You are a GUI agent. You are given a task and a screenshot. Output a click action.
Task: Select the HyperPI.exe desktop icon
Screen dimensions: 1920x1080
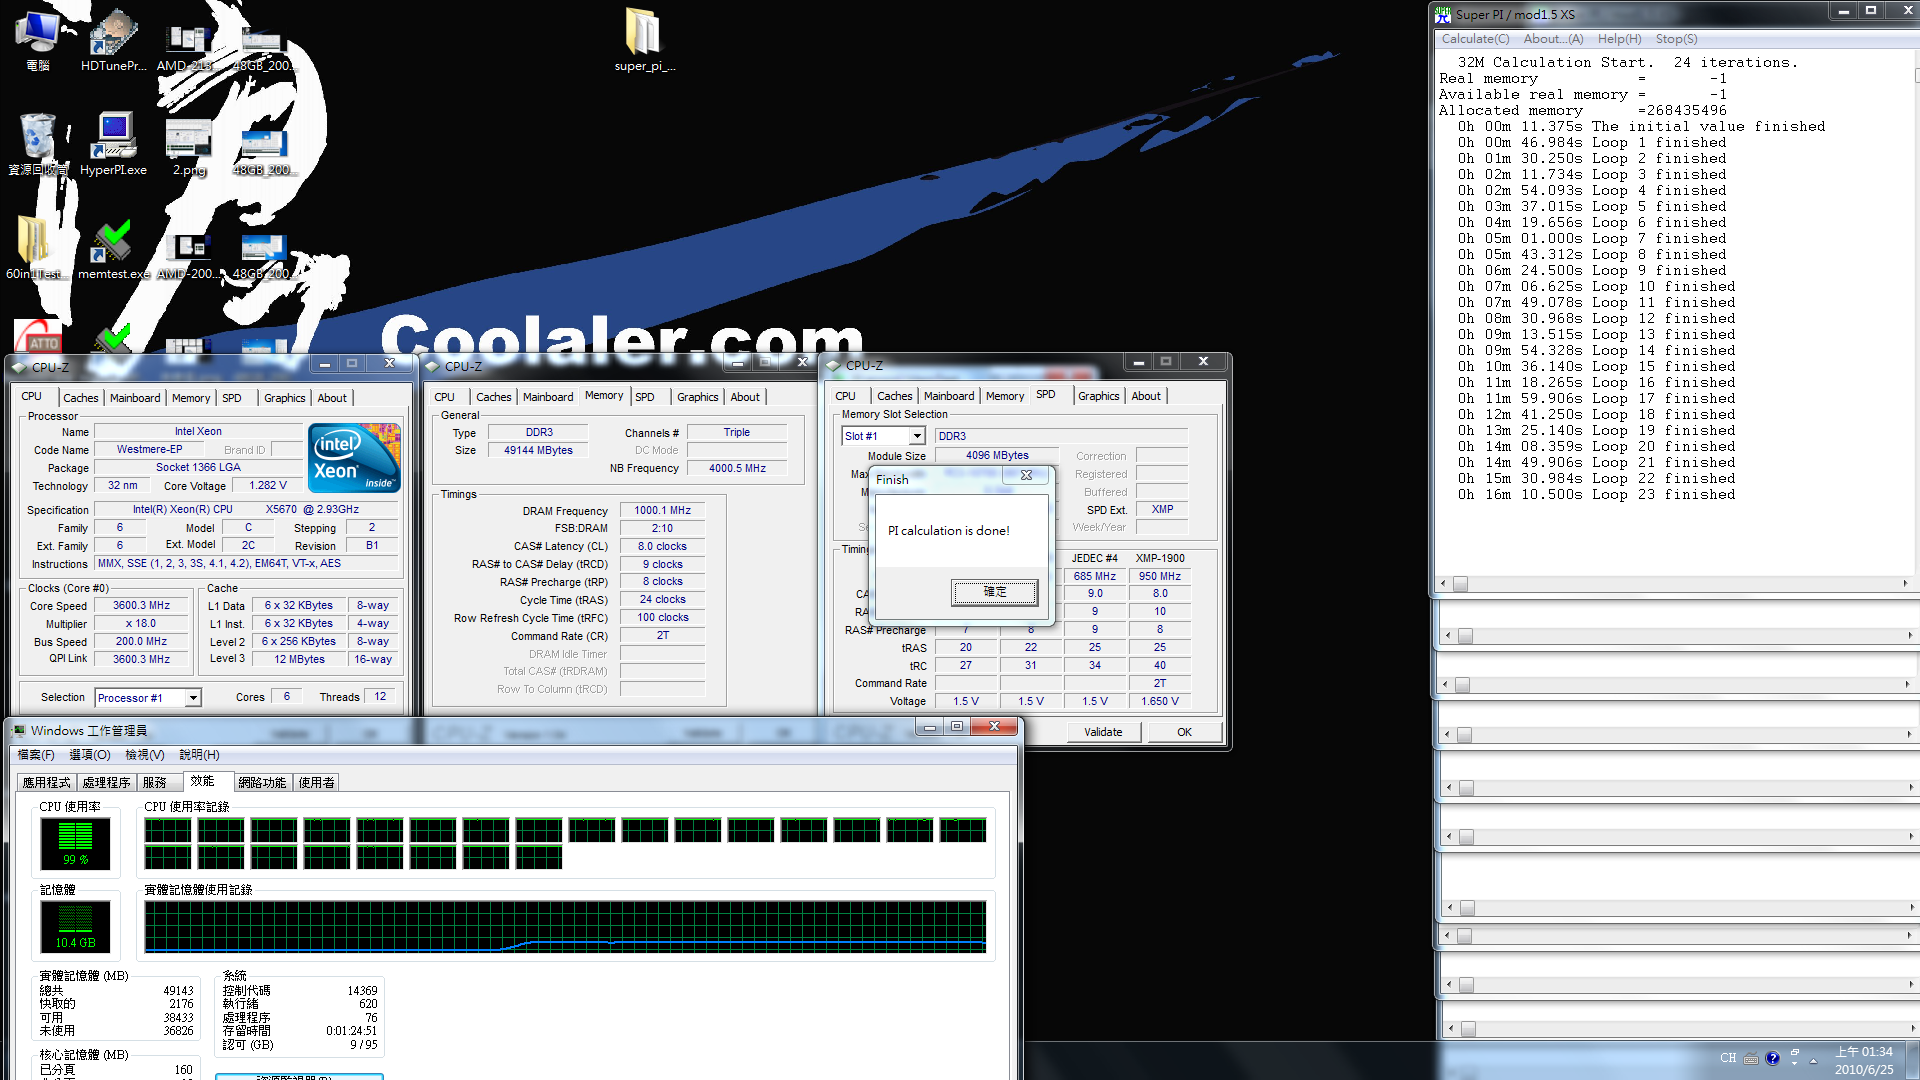point(114,144)
